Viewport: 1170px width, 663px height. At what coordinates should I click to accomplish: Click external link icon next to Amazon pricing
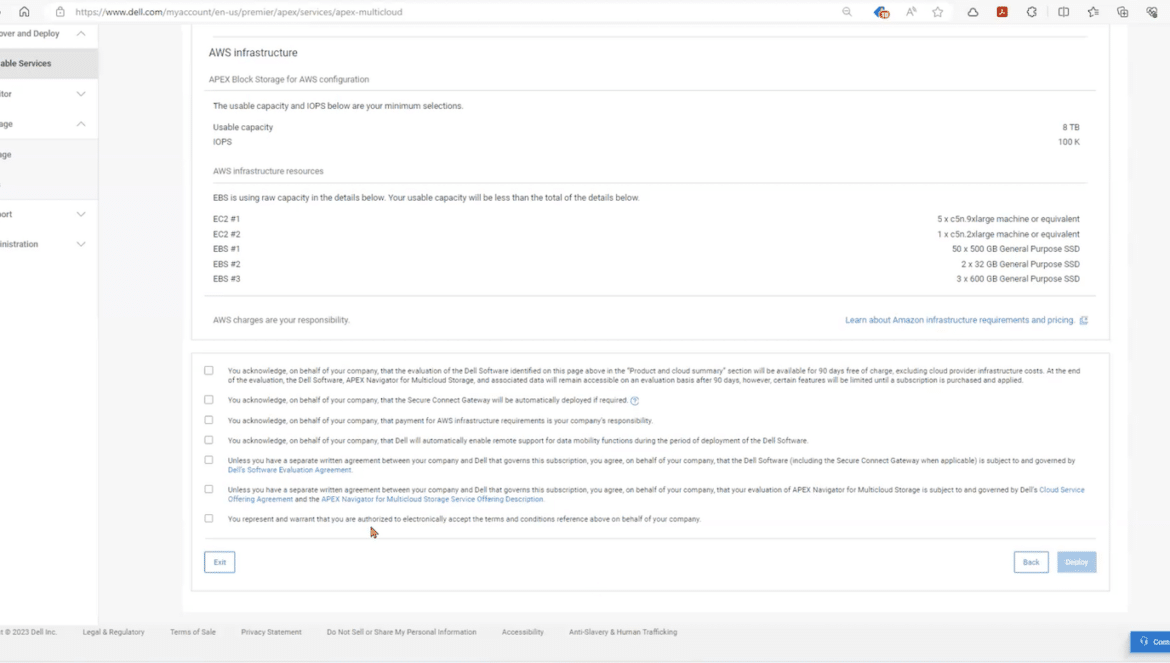pyautogui.click(x=1083, y=320)
